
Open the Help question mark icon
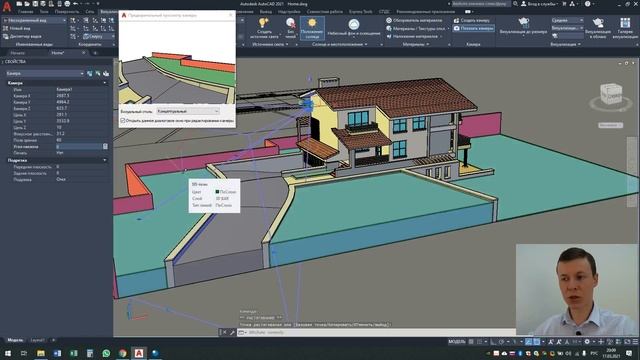(x=587, y=4)
